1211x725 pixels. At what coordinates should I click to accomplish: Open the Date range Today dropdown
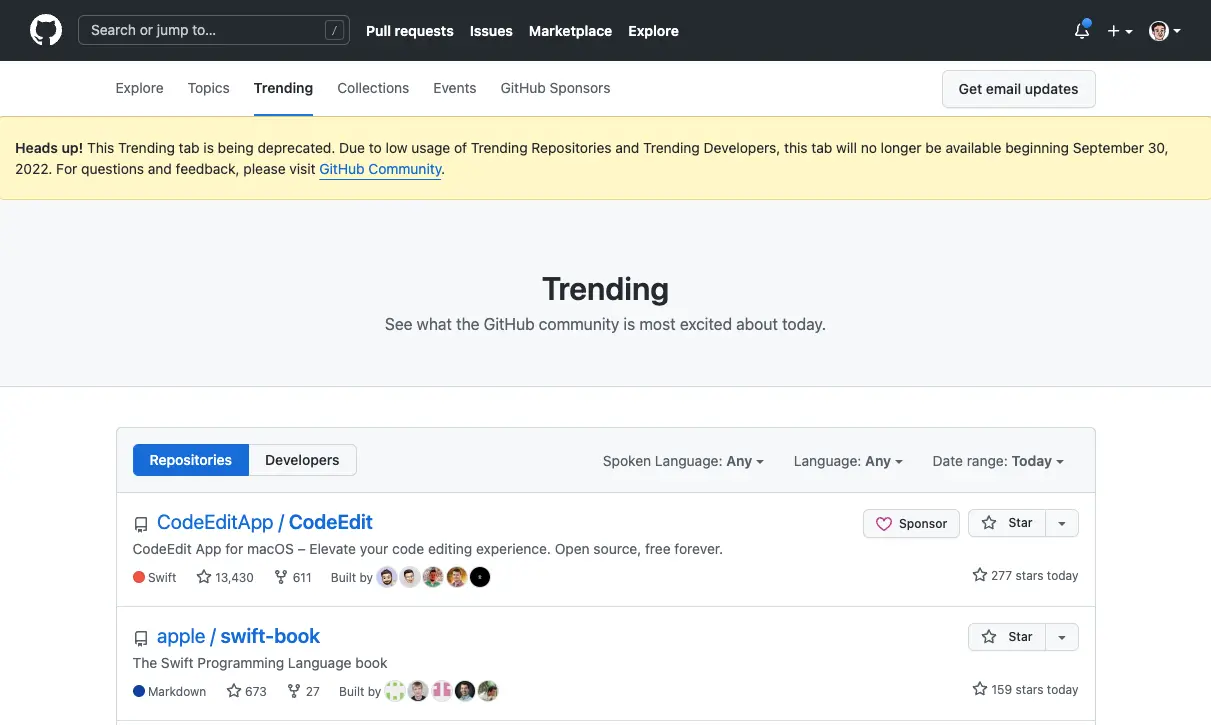point(998,461)
